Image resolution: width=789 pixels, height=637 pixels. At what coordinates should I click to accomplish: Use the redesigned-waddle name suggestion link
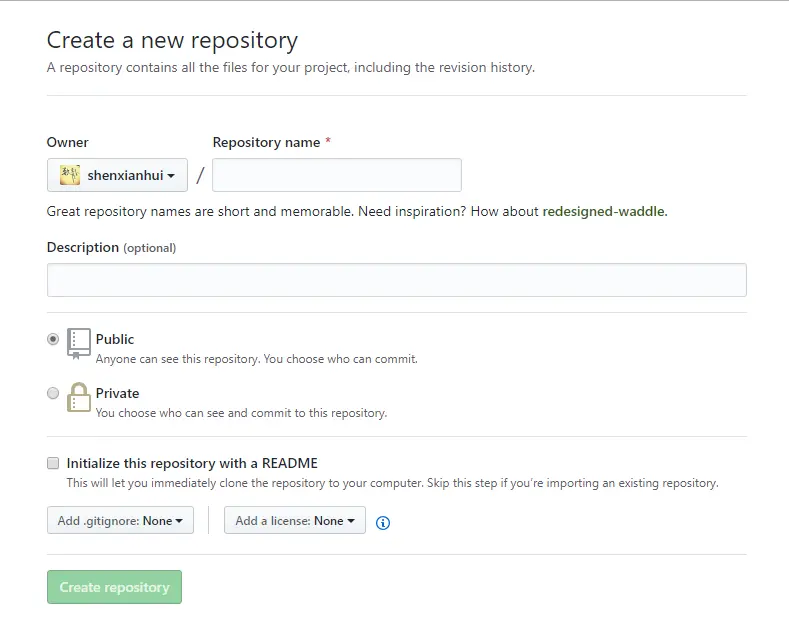coord(603,211)
